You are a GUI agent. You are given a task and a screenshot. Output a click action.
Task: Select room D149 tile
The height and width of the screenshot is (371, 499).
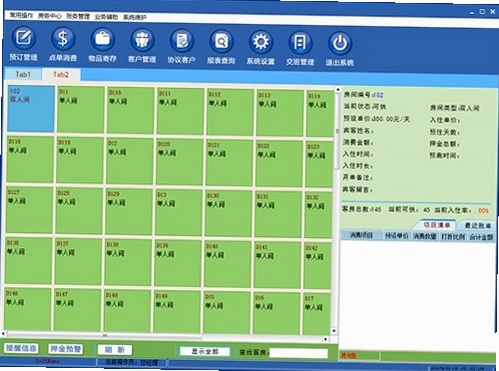click(177, 312)
